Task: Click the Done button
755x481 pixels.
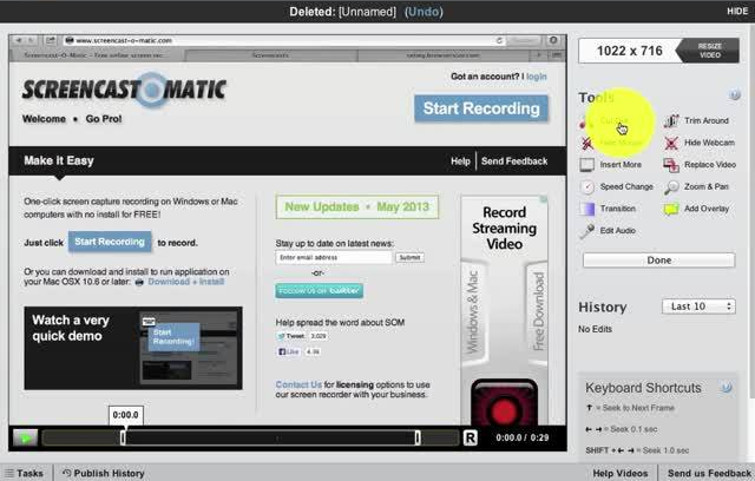Action: pyautogui.click(x=659, y=260)
